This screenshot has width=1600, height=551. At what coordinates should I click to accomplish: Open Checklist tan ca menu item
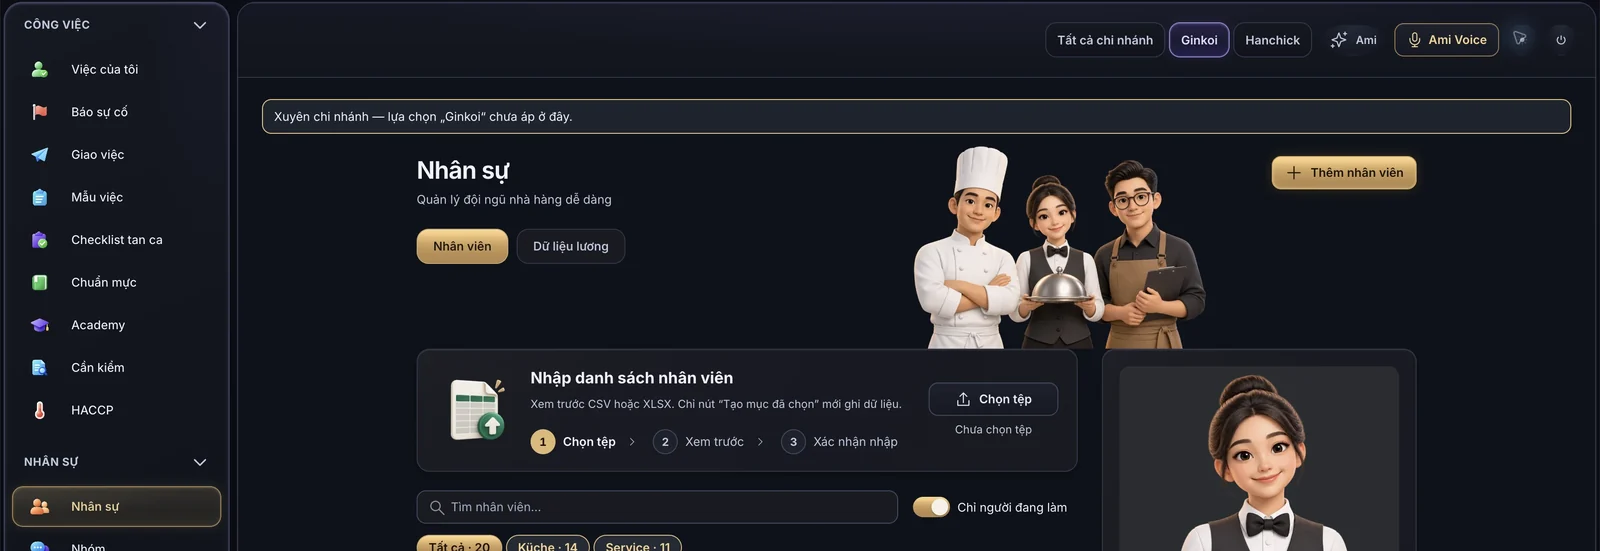click(x=116, y=240)
